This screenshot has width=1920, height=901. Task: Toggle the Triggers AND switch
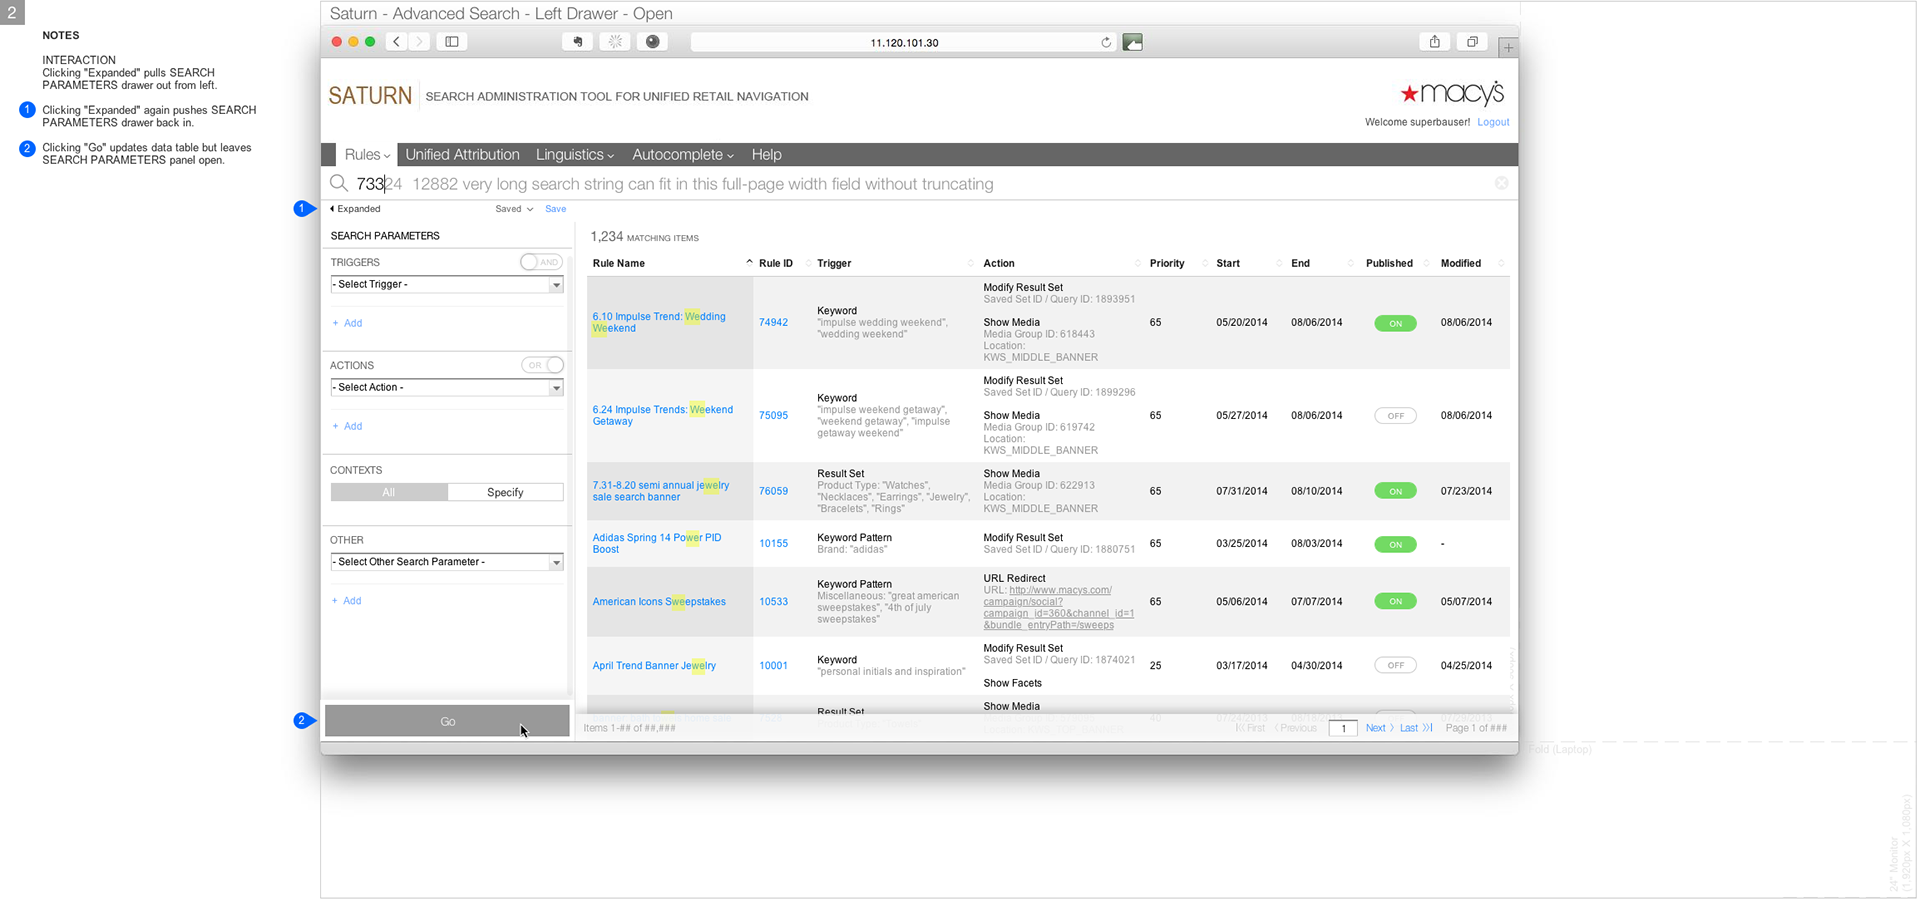(x=541, y=262)
